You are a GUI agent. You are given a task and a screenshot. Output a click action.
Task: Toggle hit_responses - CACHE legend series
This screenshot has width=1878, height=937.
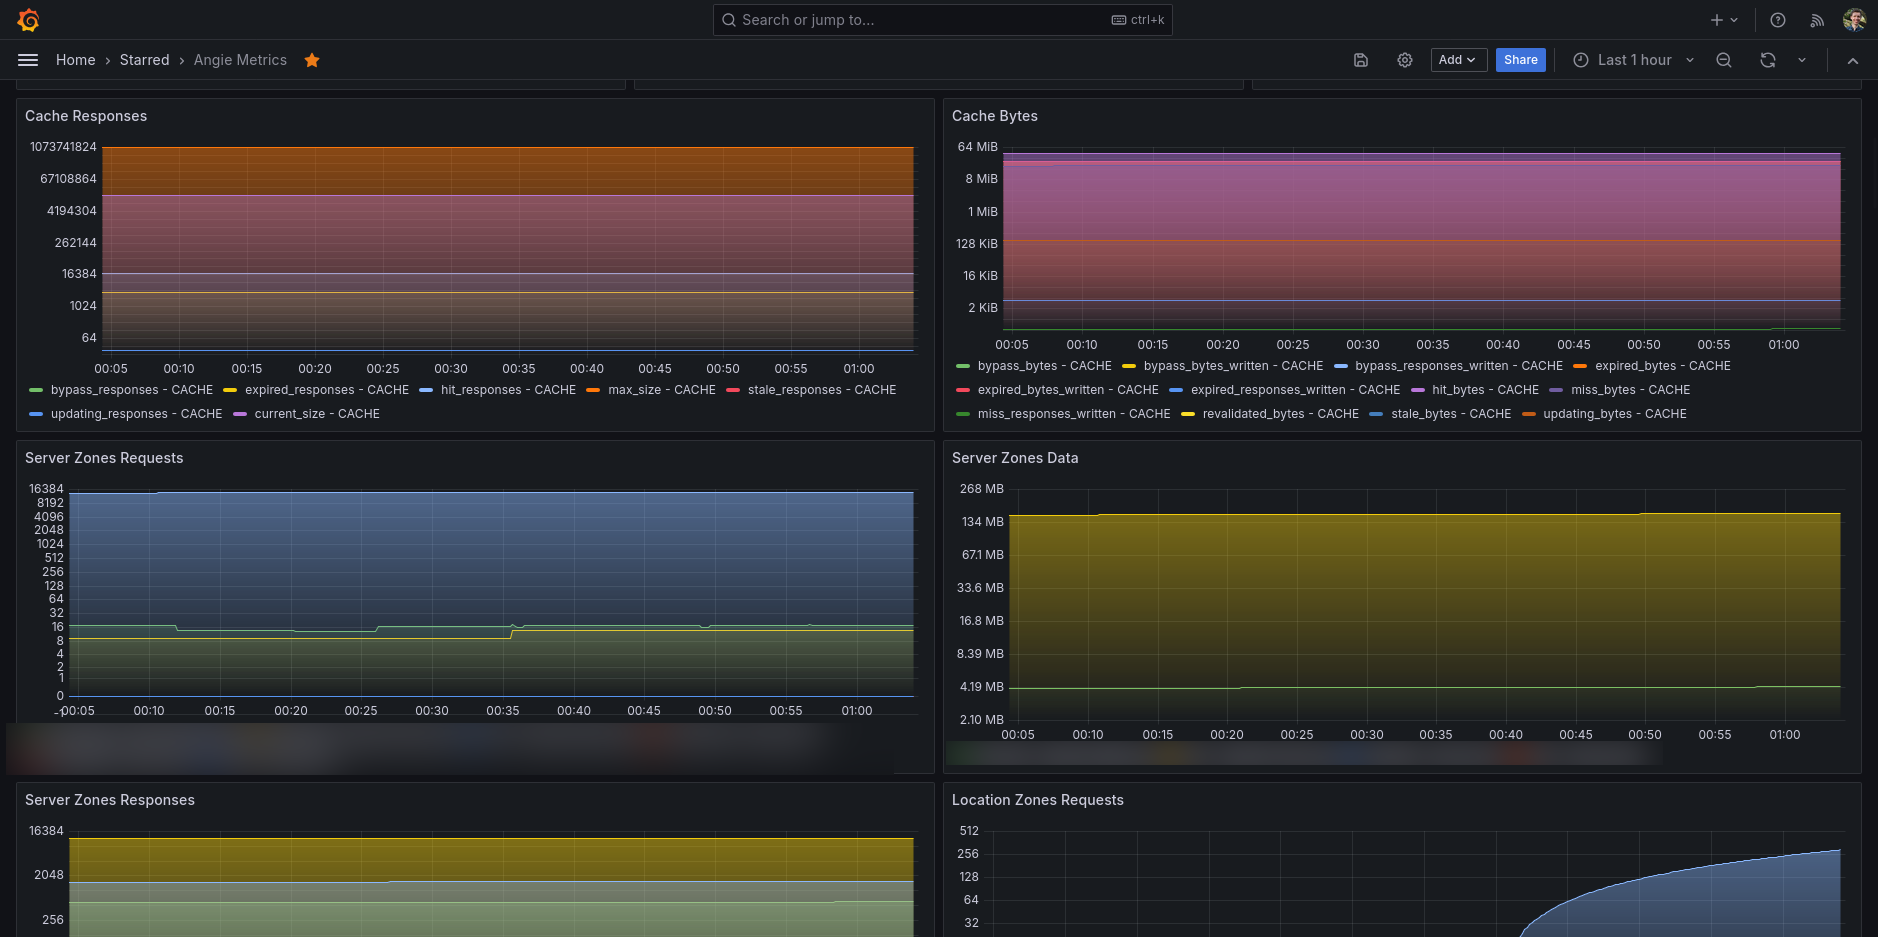(508, 390)
